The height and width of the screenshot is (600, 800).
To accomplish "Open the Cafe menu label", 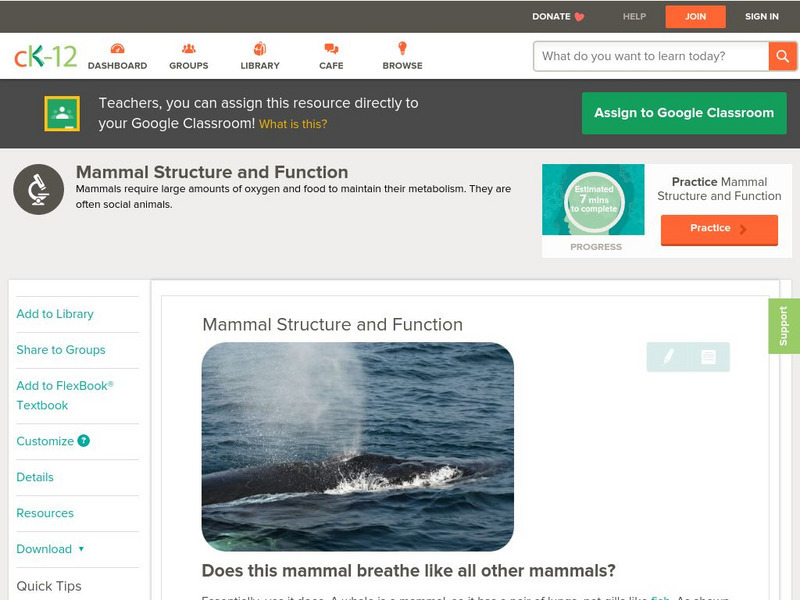I will (331, 66).
